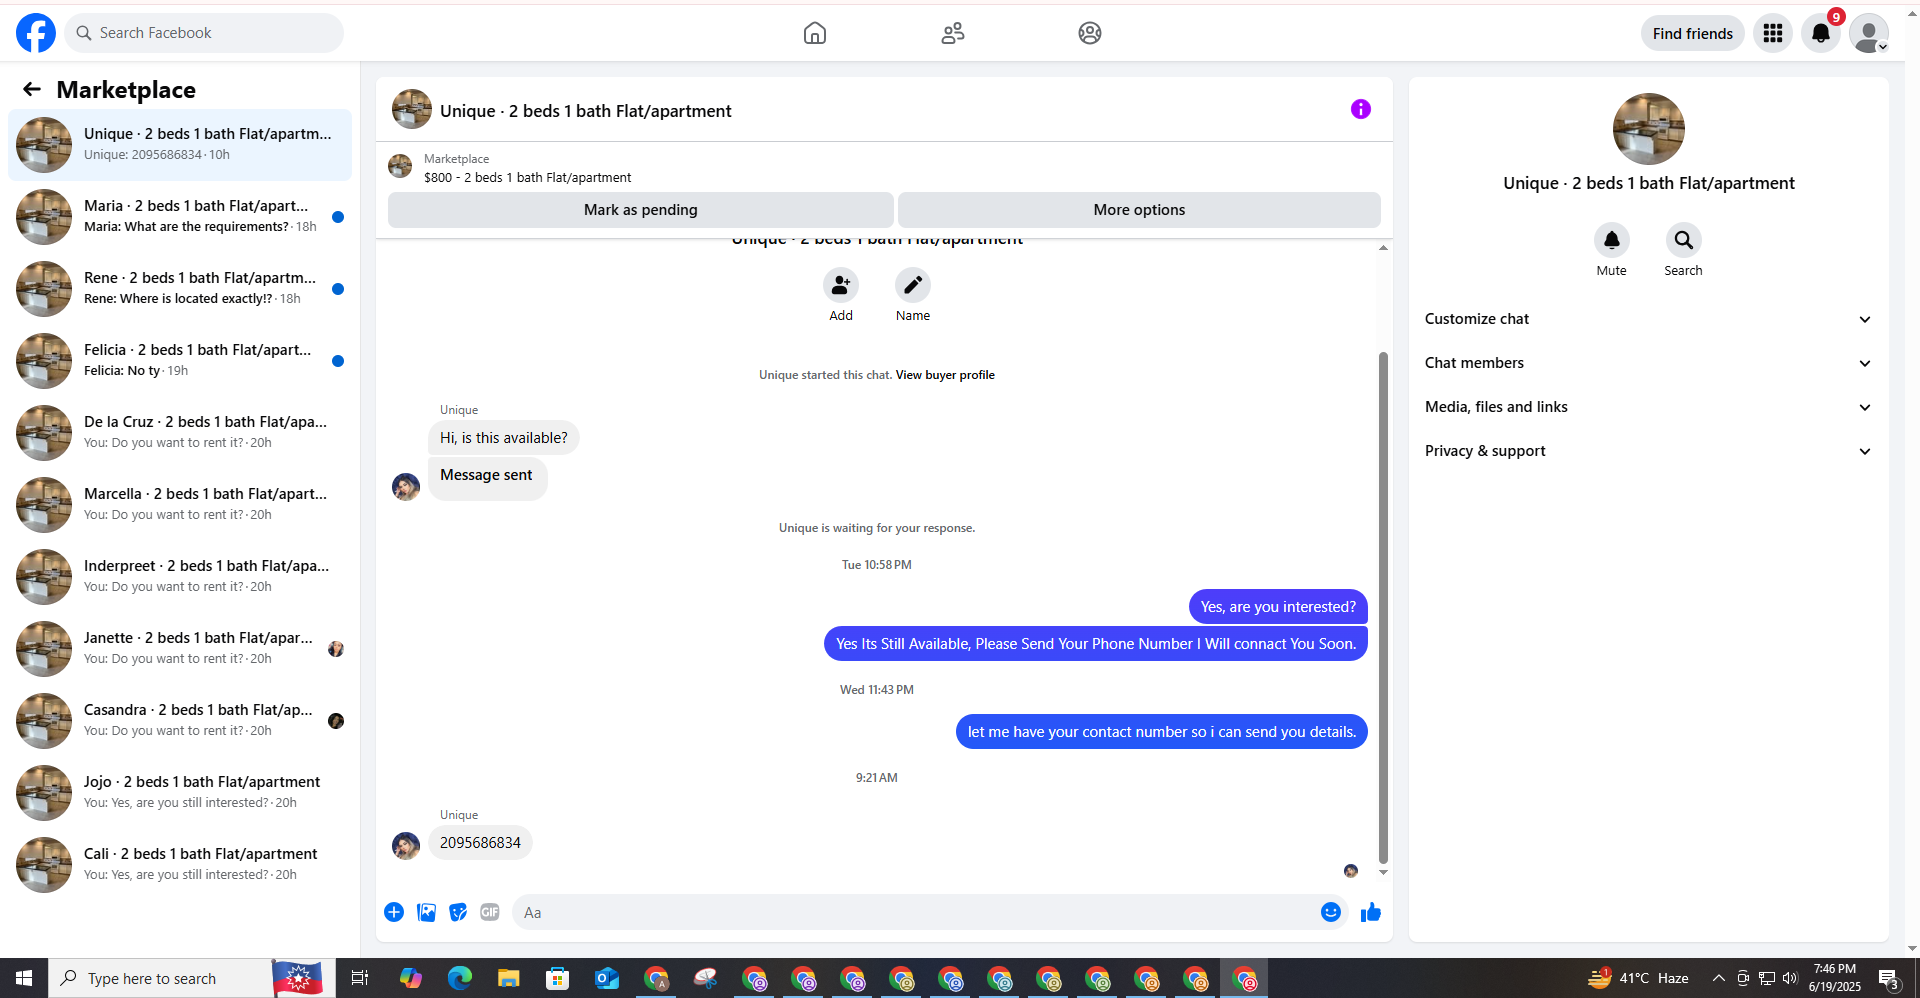The height and width of the screenshot is (998, 1920).
Task: Click the 'Hi, is this available?' message
Action: coord(504,438)
